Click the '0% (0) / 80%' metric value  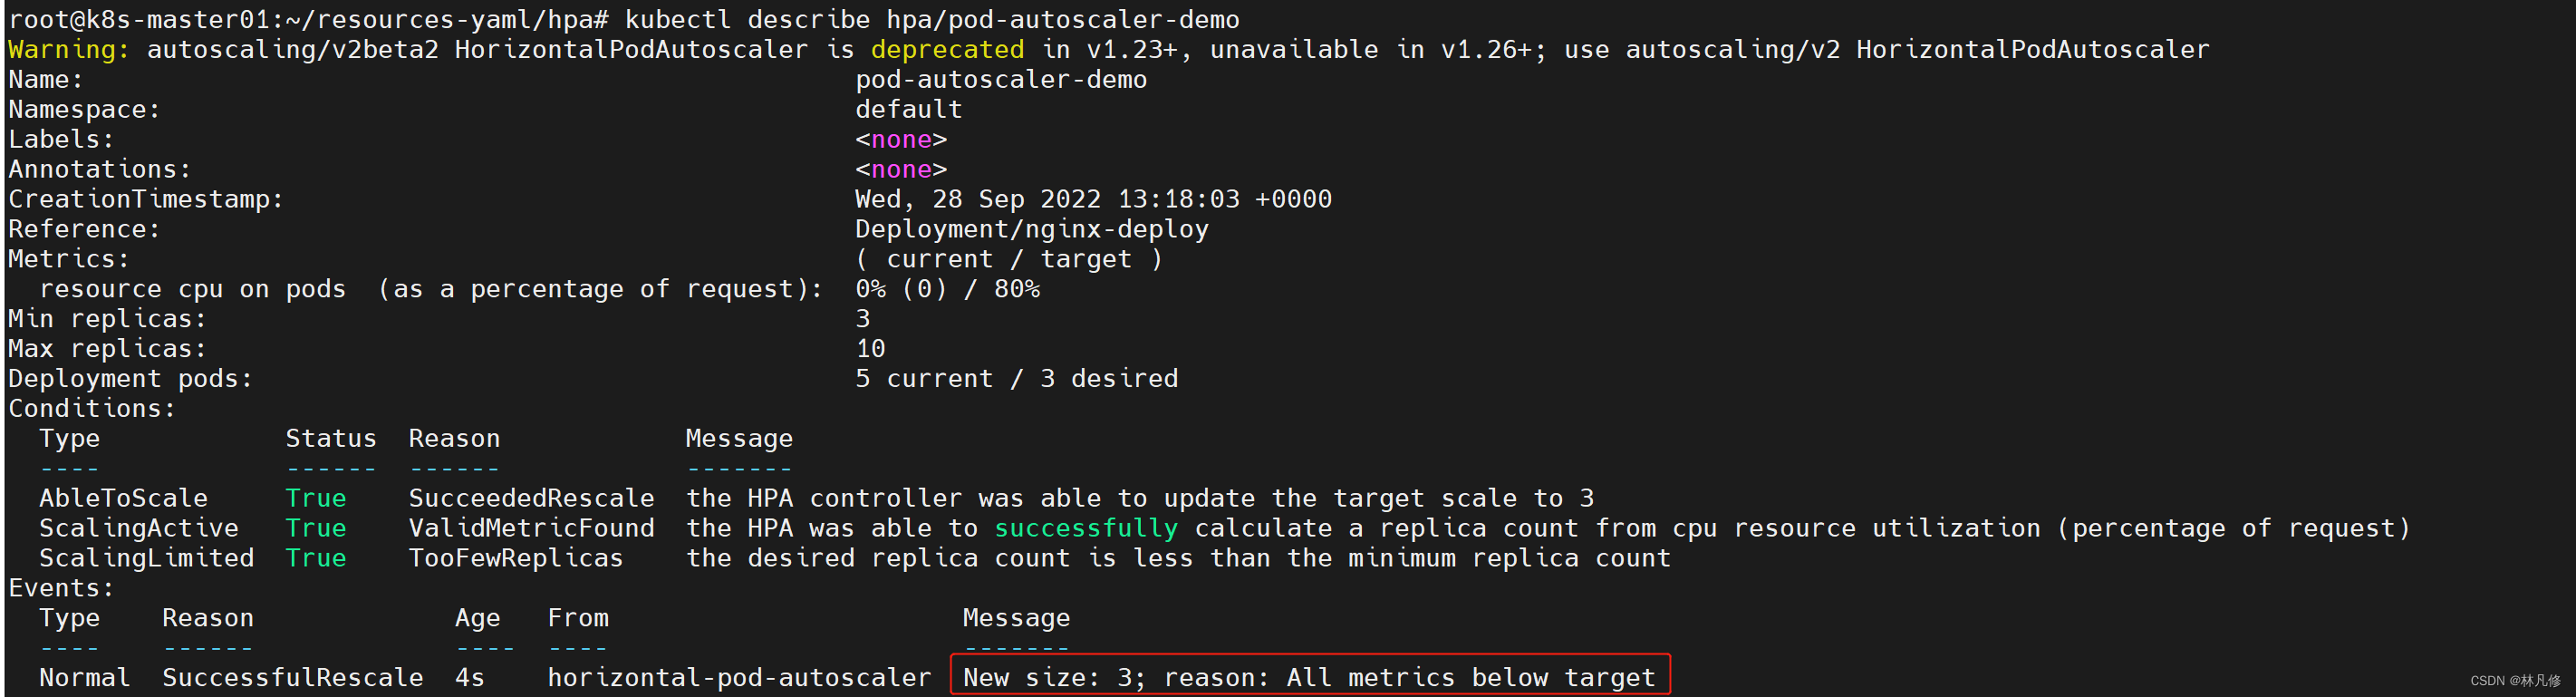pyautogui.click(x=946, y=289)
